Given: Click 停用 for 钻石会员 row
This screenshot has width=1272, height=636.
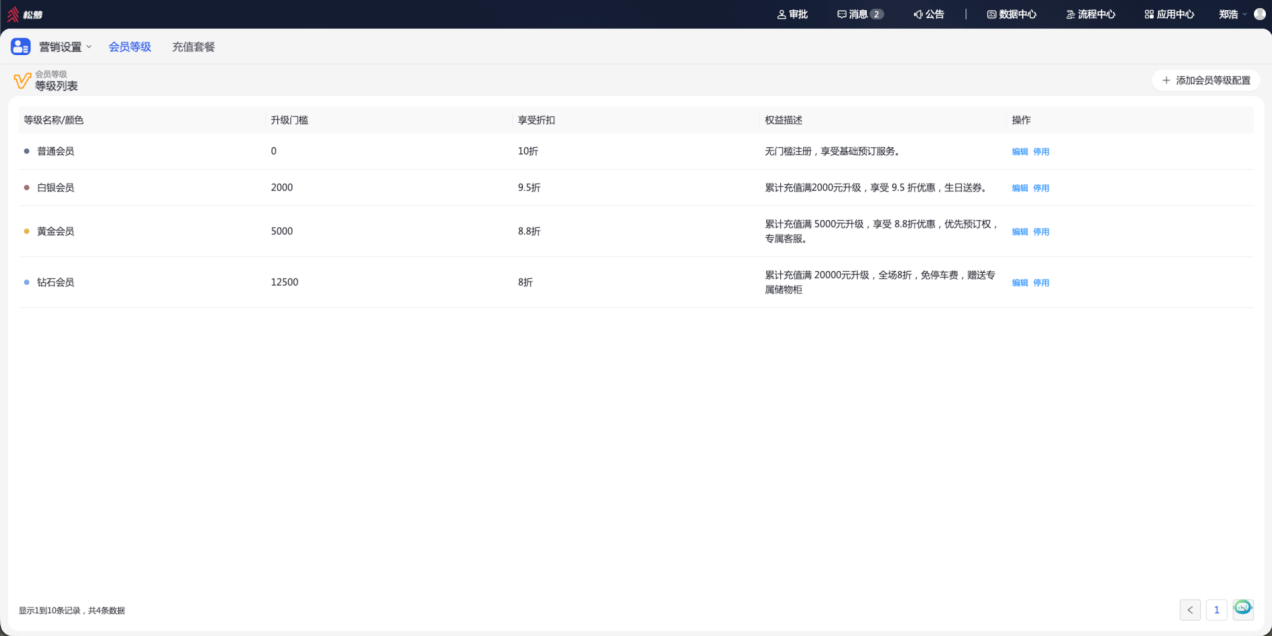Looking at the screenshot, I should tap(1041, 283).
